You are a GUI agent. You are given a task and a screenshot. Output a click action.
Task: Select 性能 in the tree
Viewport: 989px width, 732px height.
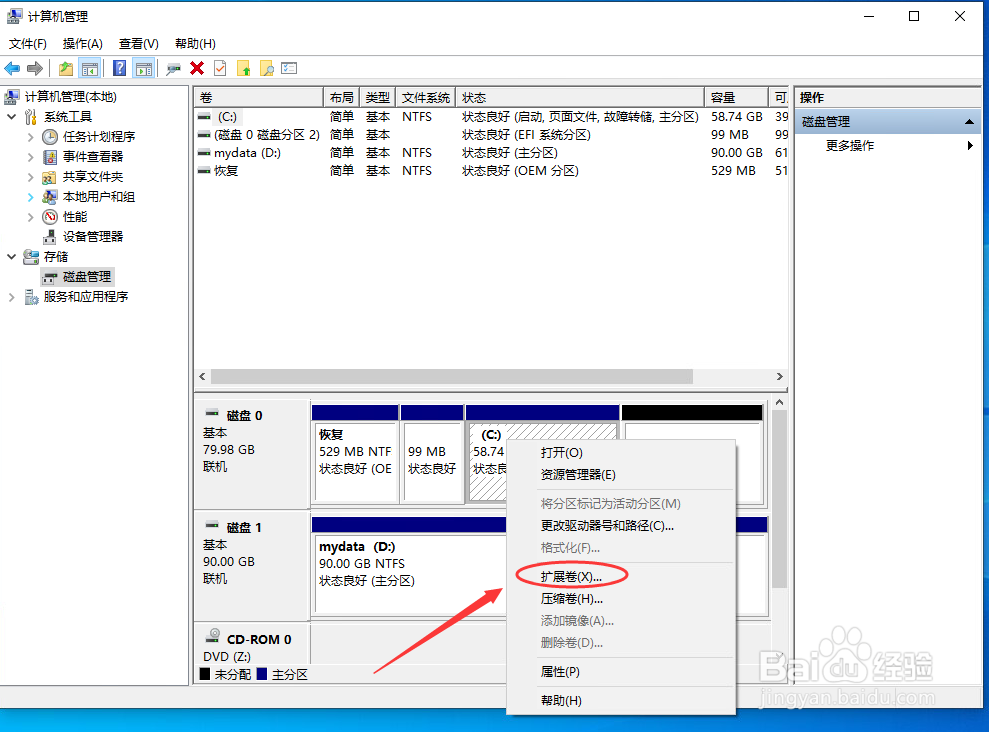[75, 217]
